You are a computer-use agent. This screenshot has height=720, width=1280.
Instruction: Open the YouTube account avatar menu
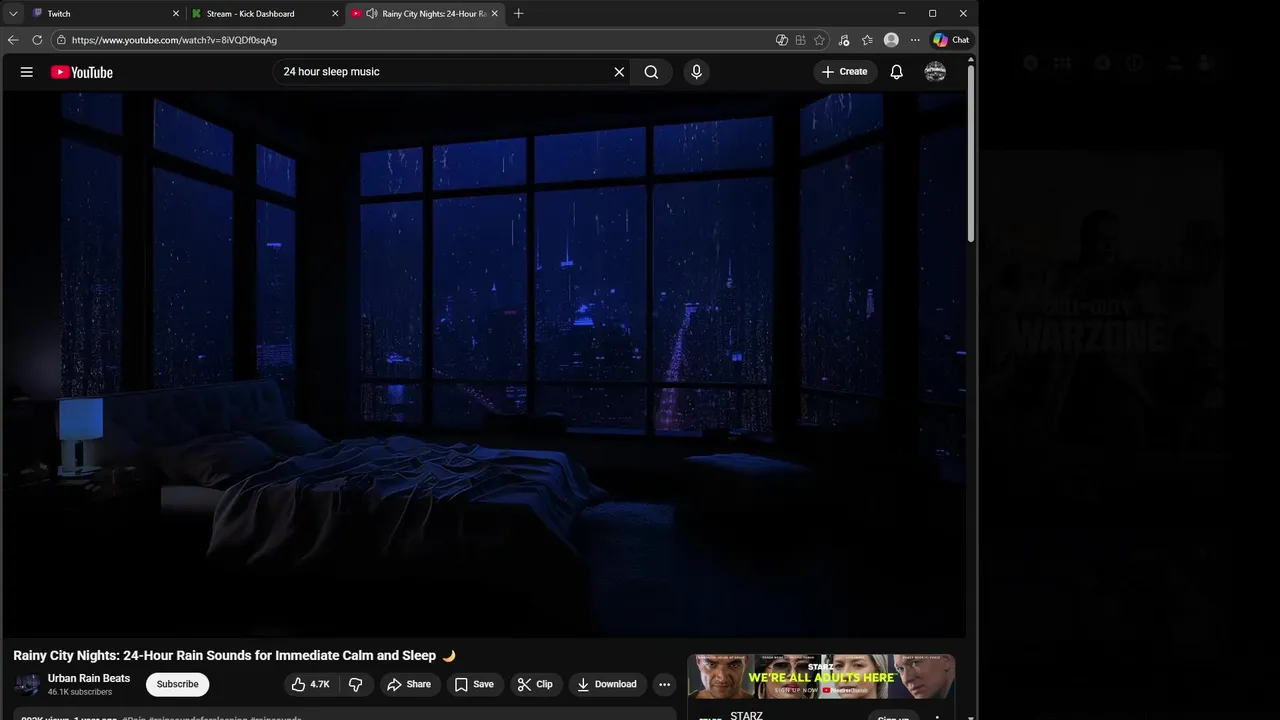935,72
